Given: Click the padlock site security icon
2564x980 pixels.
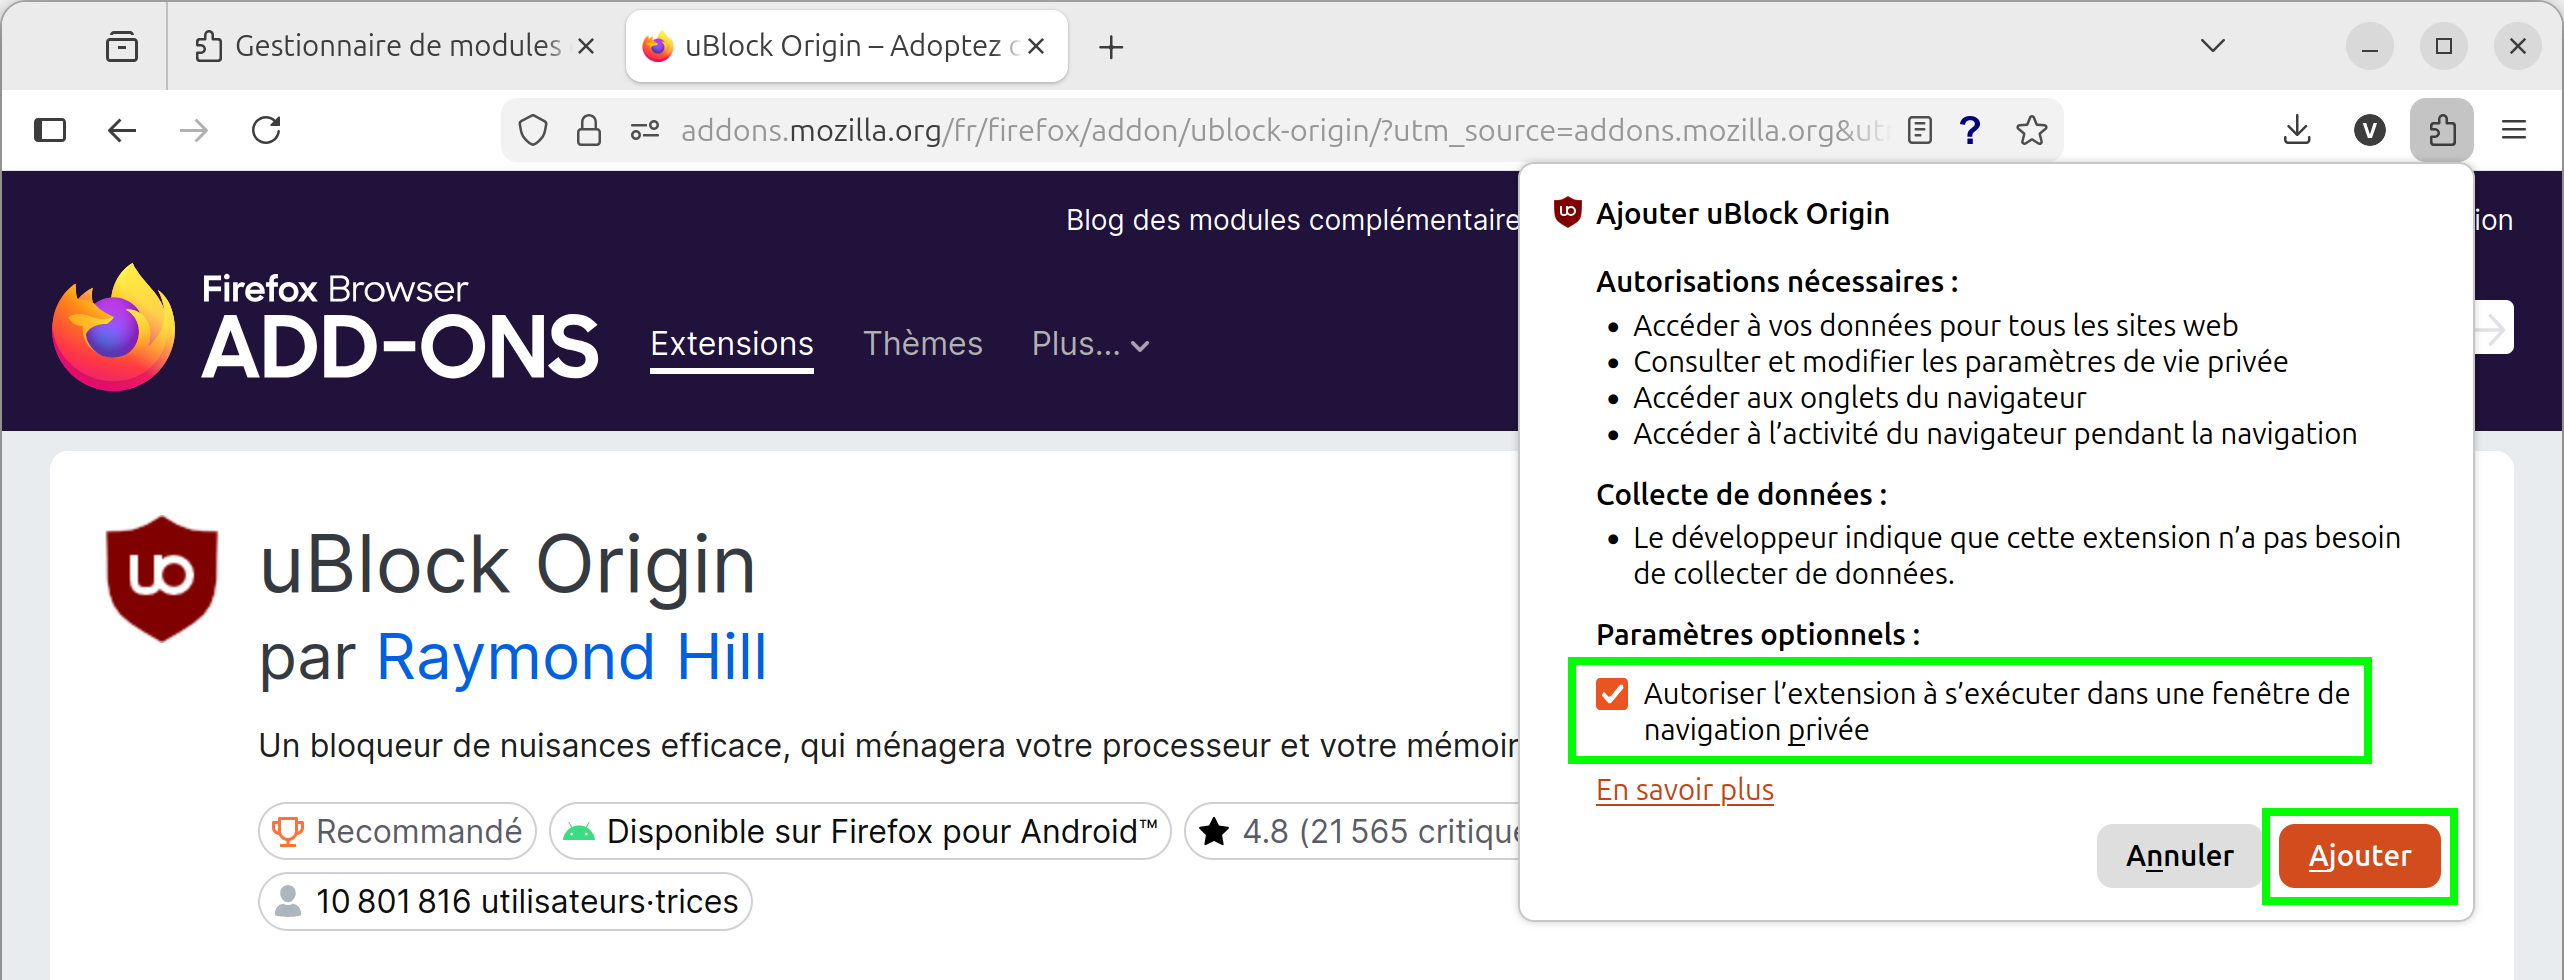Looking at the screenshot, I should [589, 130].
